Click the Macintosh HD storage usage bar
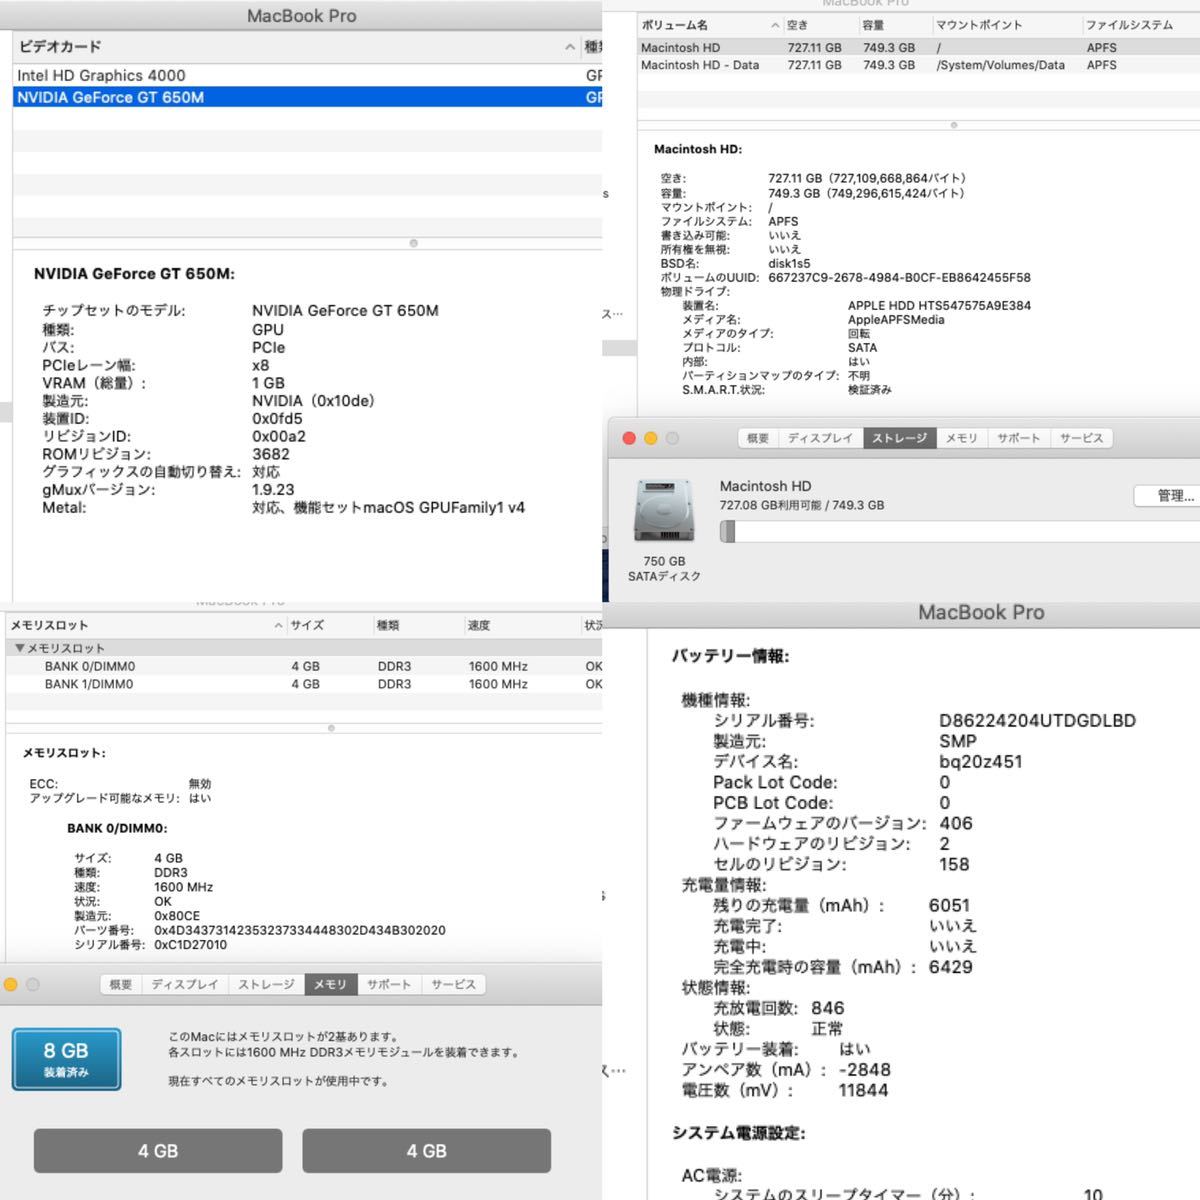This screenshot has width=1200, height=1200. tap(960, 531)
